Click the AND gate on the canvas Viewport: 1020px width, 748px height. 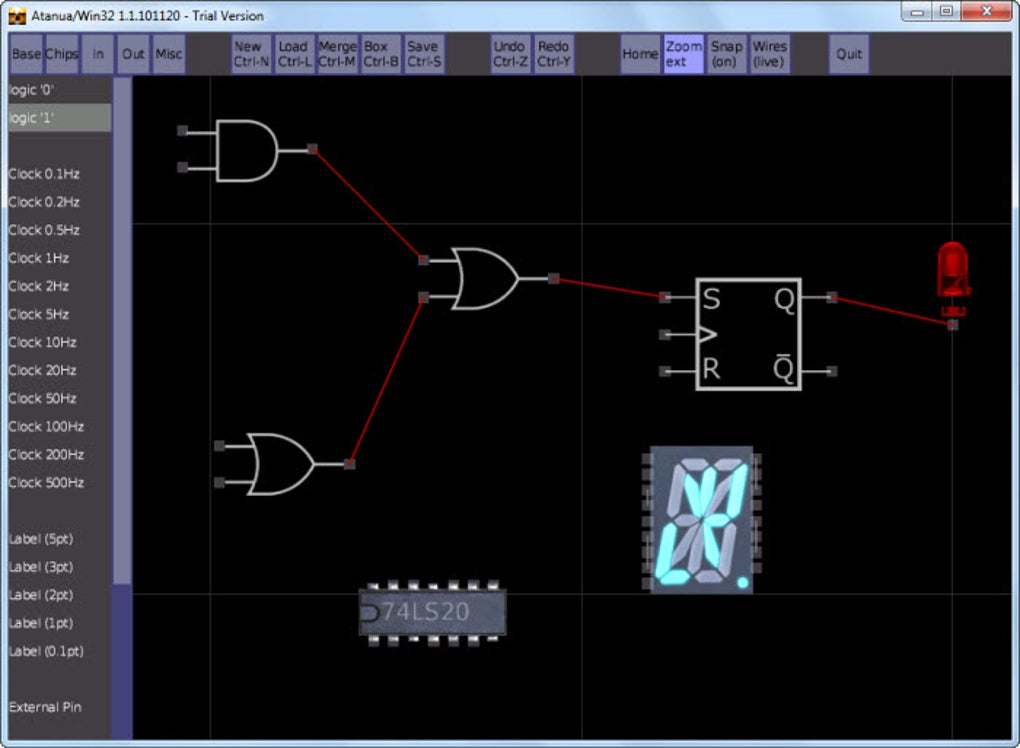coord(247,150)
